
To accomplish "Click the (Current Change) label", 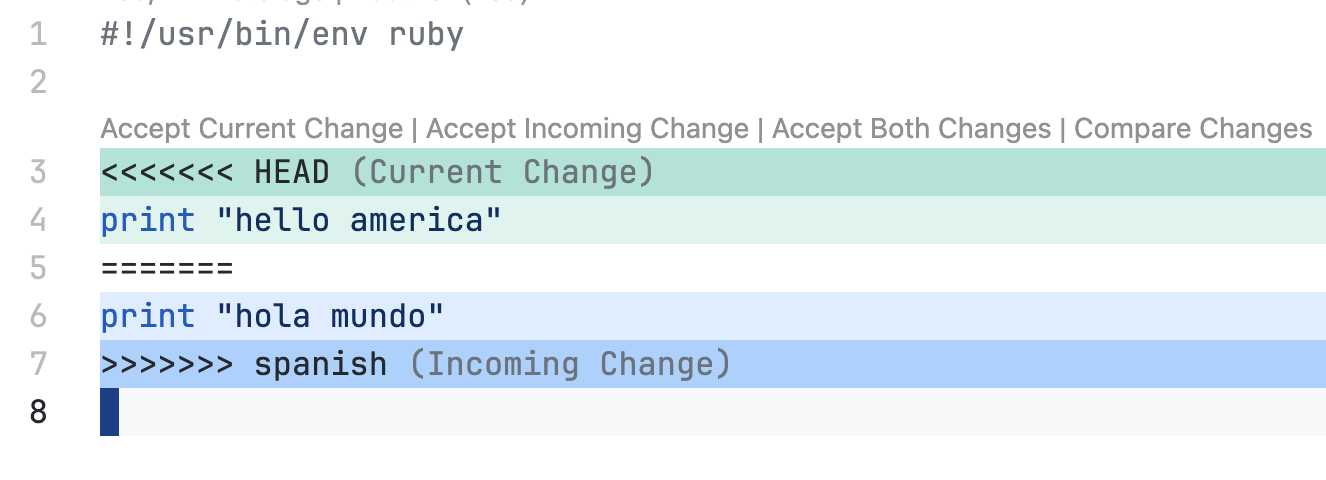I will (x=503, y=172).
